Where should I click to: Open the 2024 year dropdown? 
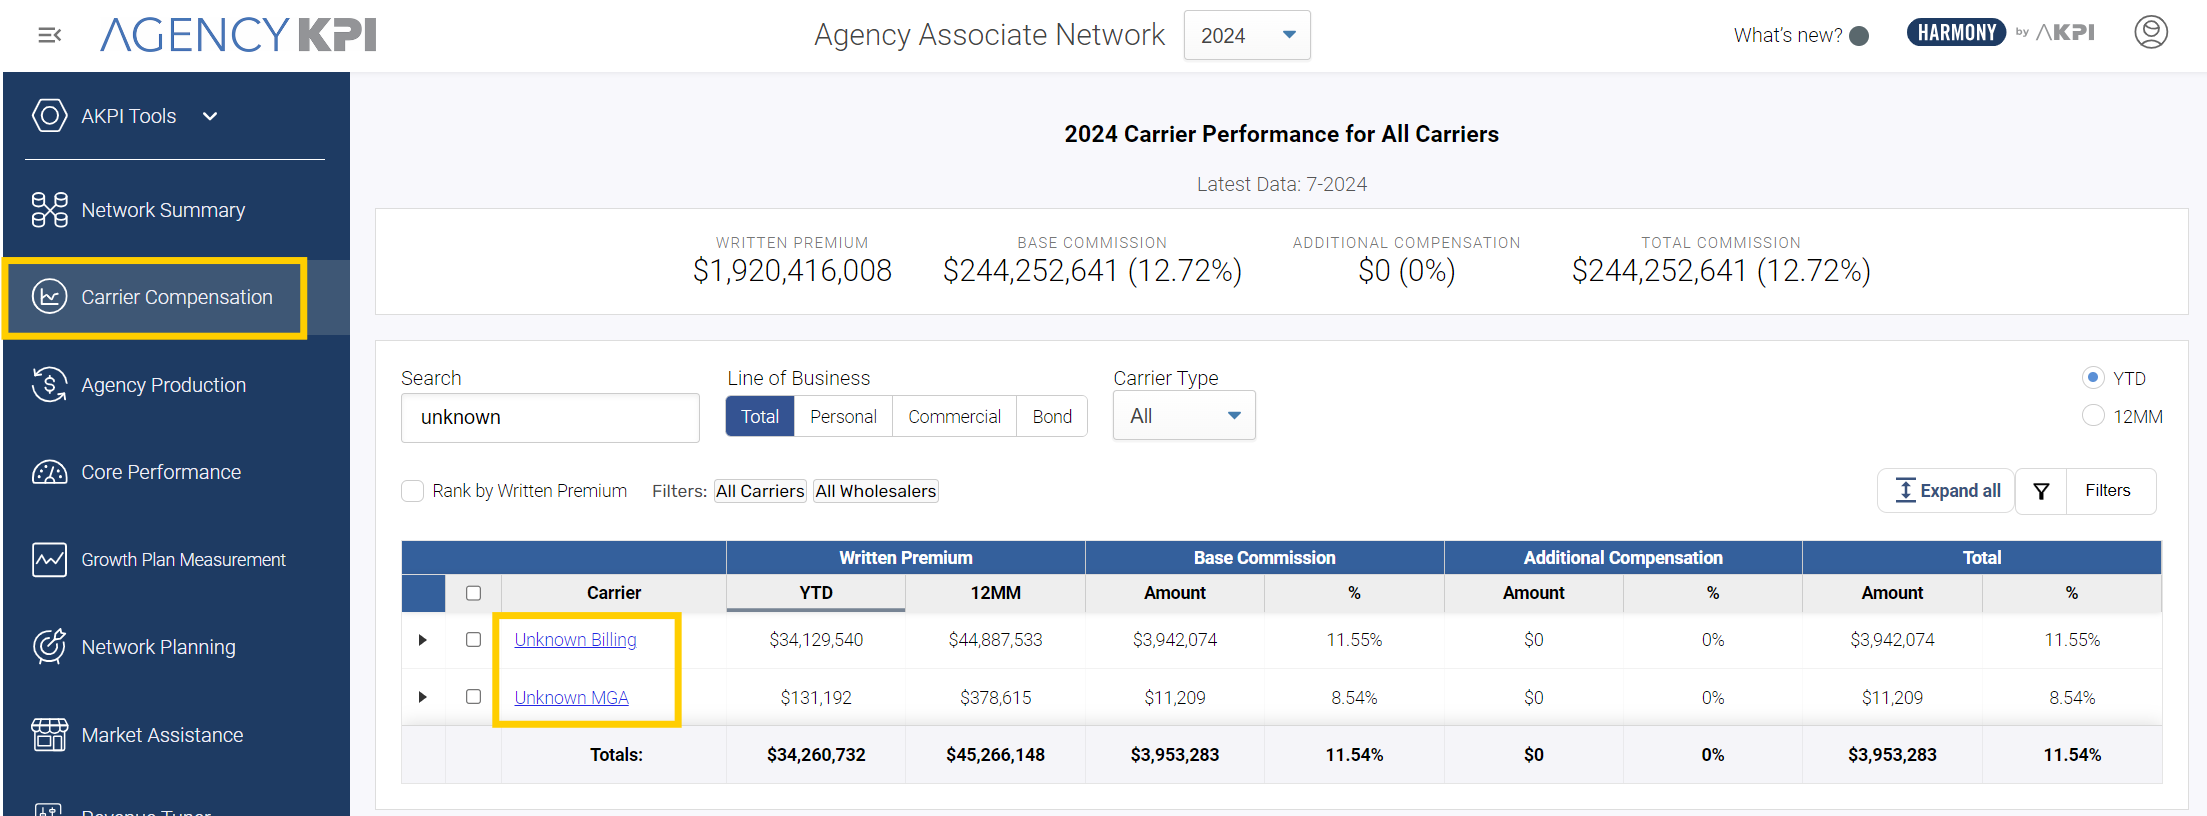1246,35
